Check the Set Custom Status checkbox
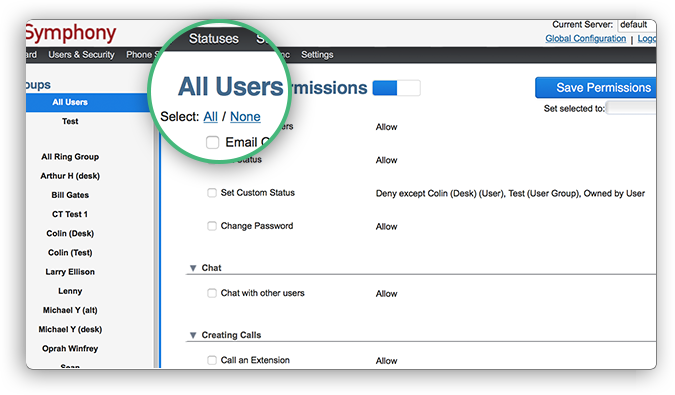The height and width of the screenshot is (395, 675). coord(212,193)
